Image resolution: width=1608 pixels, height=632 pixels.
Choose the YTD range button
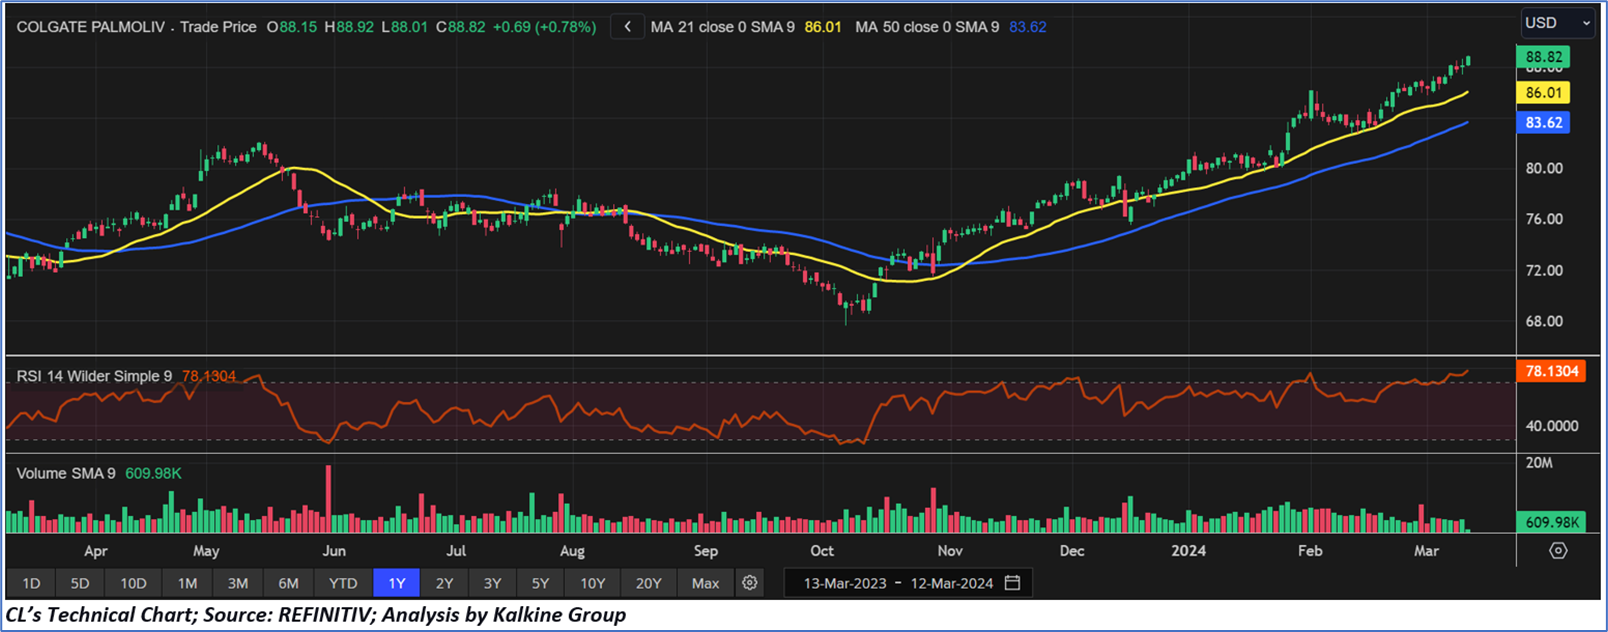pos(343,583)
